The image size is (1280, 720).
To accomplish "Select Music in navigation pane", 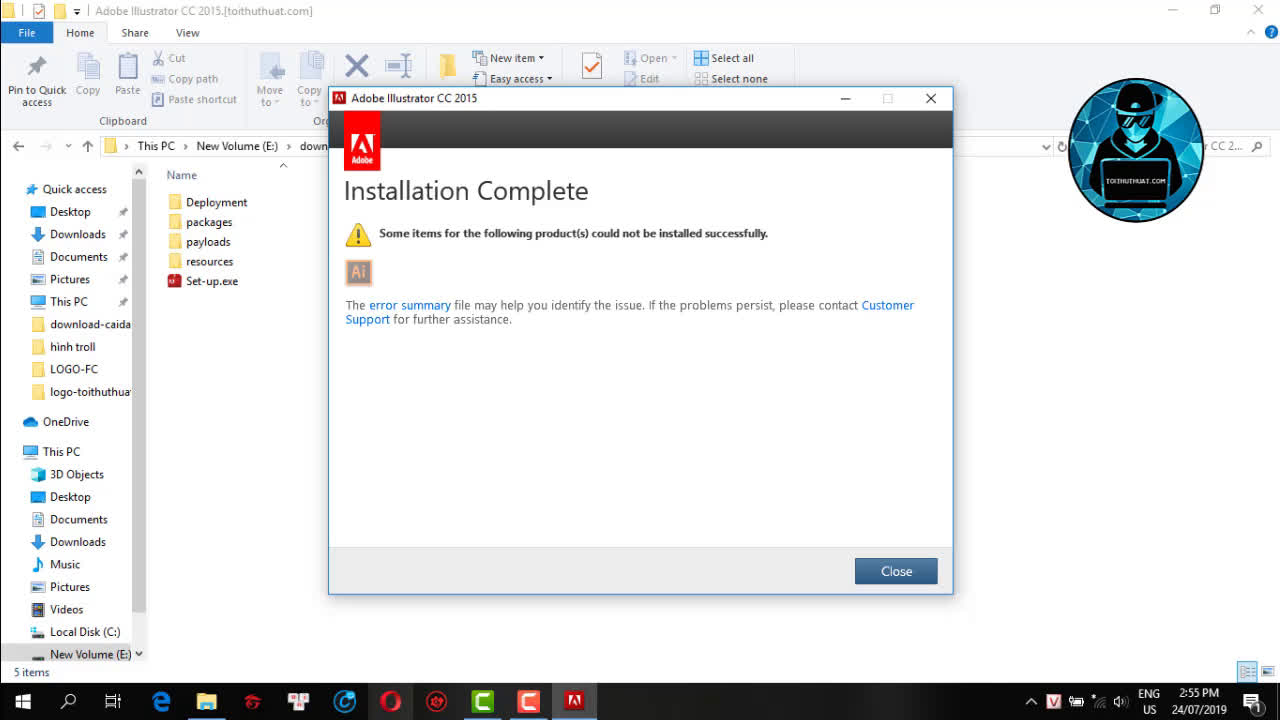I will [x=56, y=564].
